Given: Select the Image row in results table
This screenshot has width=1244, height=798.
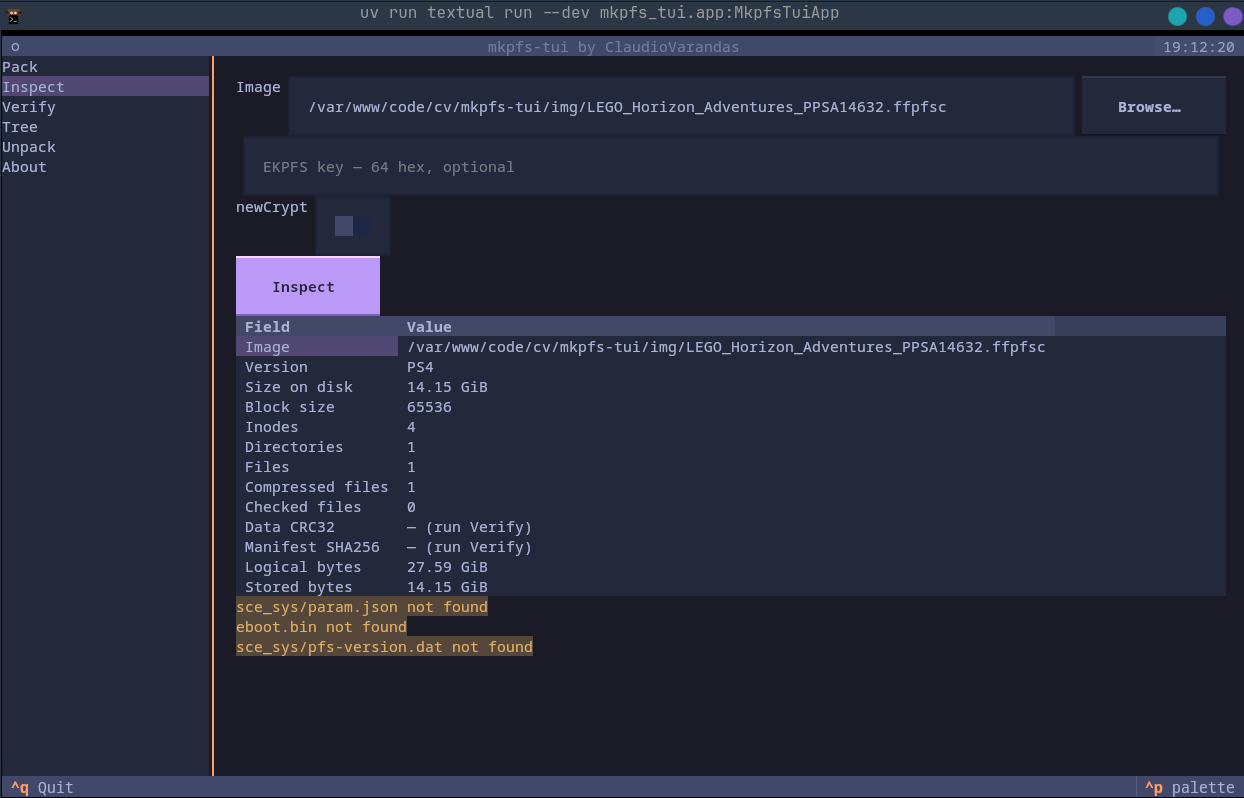Looking at the screenshot, I should click(x=731, y=346).
